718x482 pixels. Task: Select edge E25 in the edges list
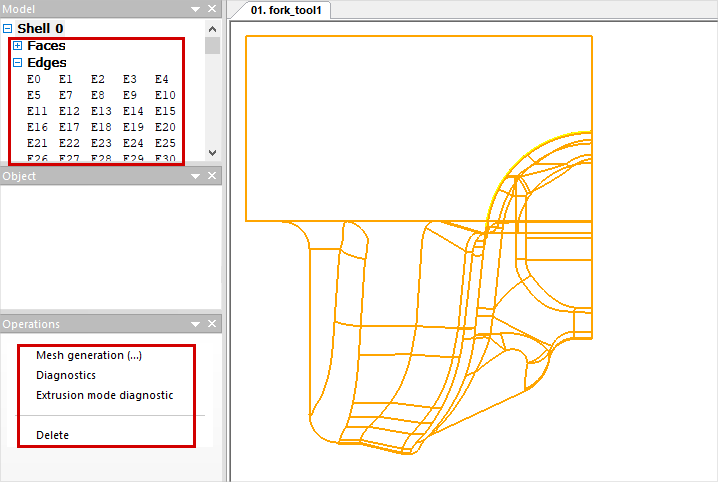coord(165,143)
